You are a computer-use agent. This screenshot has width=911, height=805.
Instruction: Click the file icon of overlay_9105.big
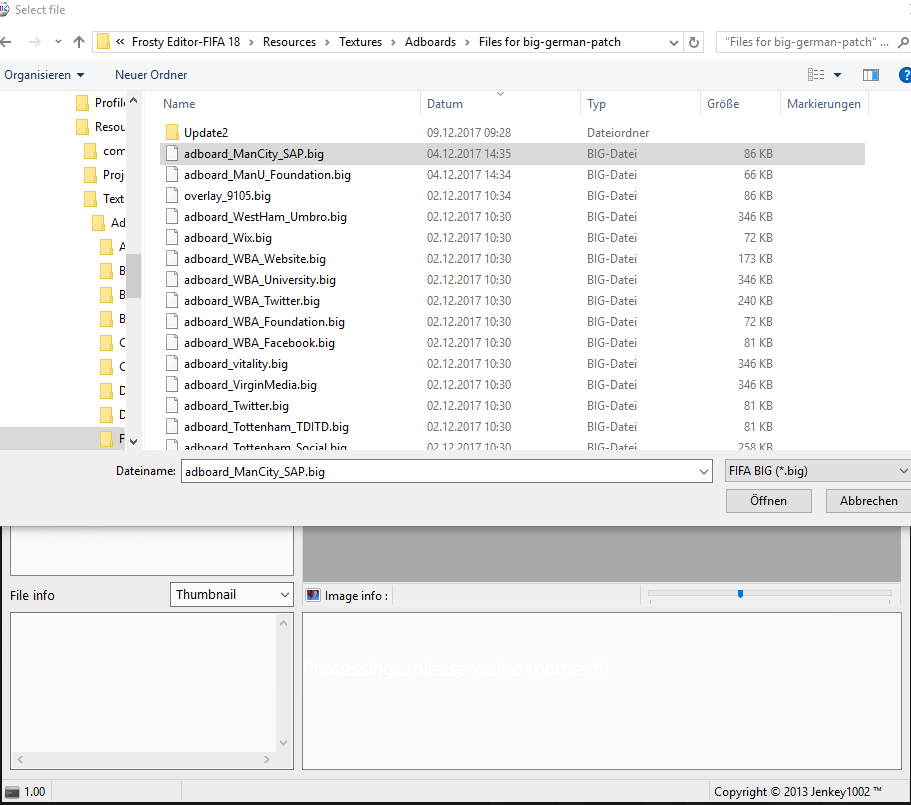172,196
